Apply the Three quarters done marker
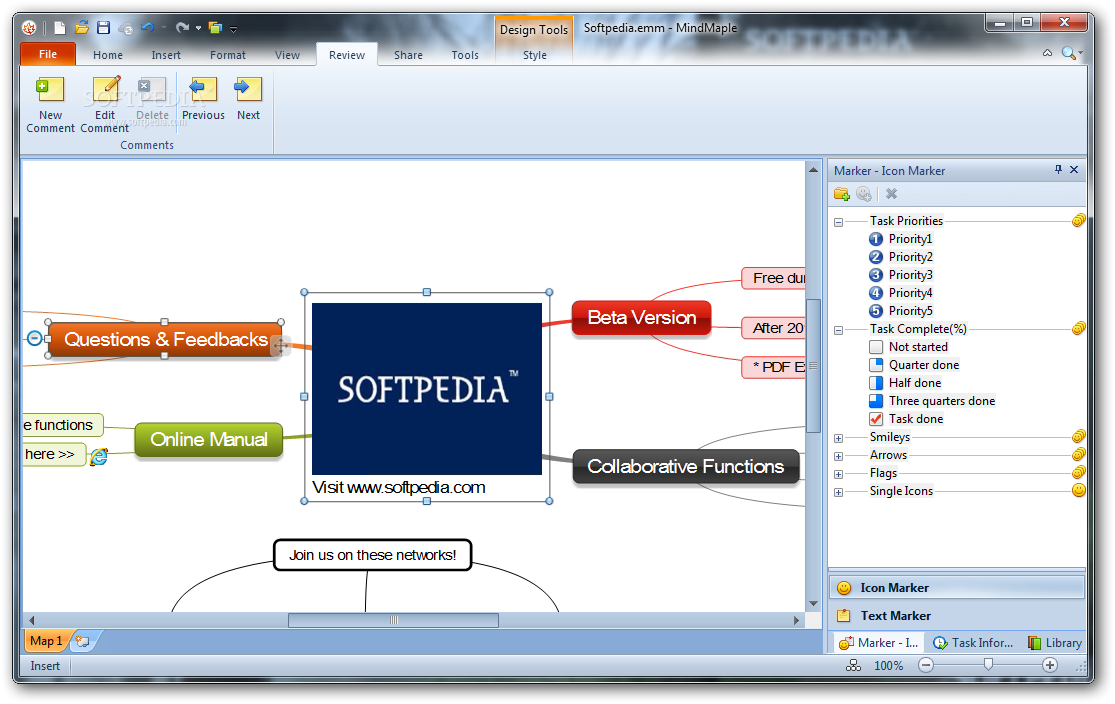 (876, 401)
